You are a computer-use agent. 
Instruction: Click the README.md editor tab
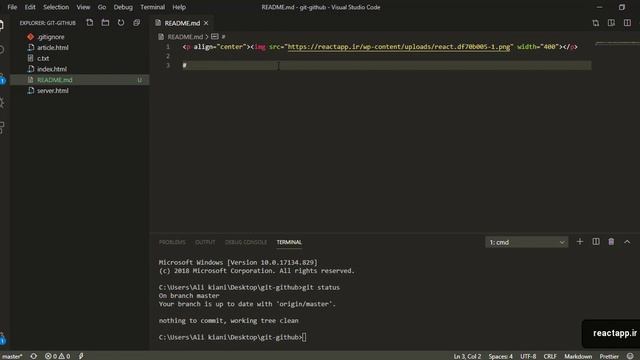tap(182, 23)
